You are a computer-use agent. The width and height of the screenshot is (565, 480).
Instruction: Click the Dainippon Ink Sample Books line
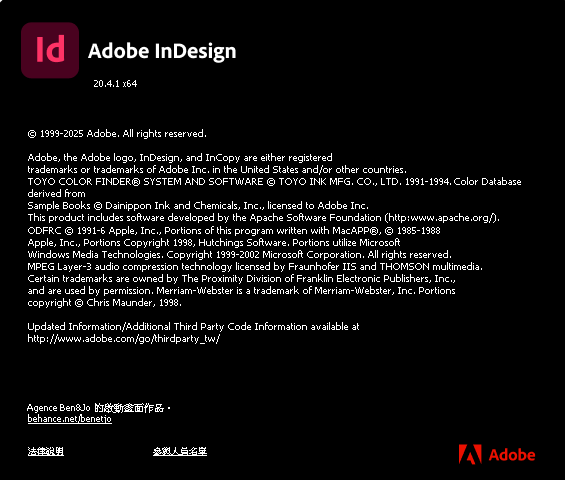click(x=198, y=206)
